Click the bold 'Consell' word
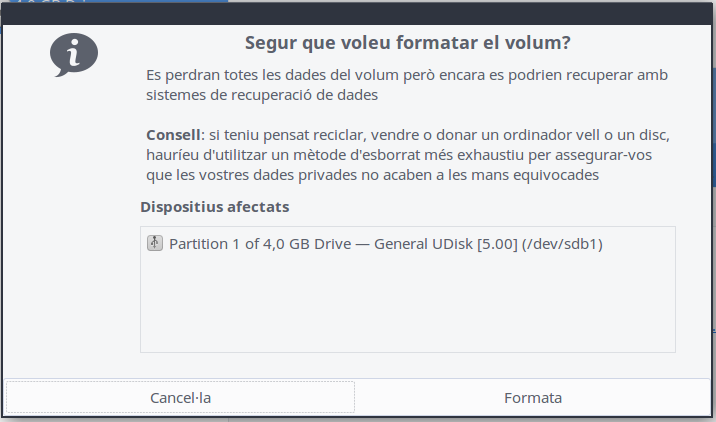This screenshot has width=716, height=422. (173, 135)
